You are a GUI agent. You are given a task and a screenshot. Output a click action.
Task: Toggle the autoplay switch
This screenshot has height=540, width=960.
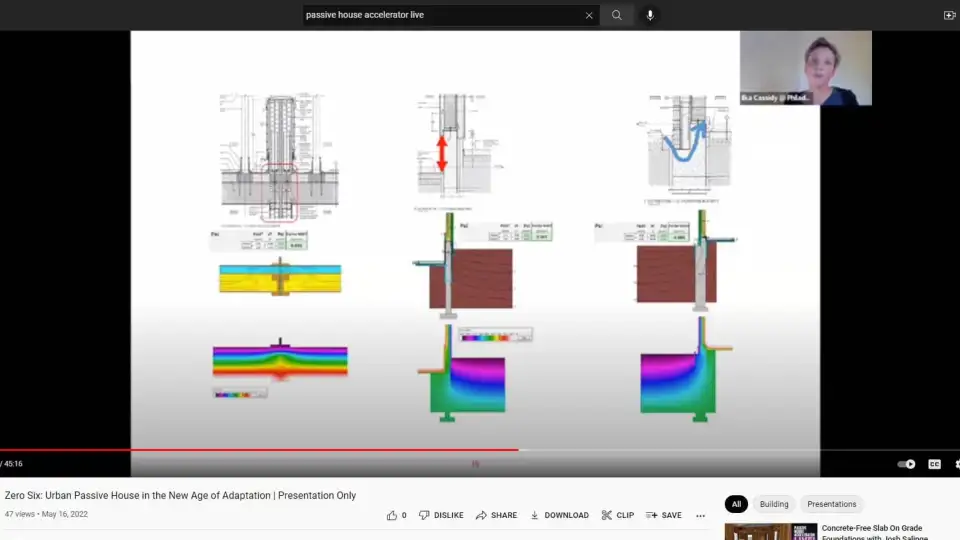[906, 464]
